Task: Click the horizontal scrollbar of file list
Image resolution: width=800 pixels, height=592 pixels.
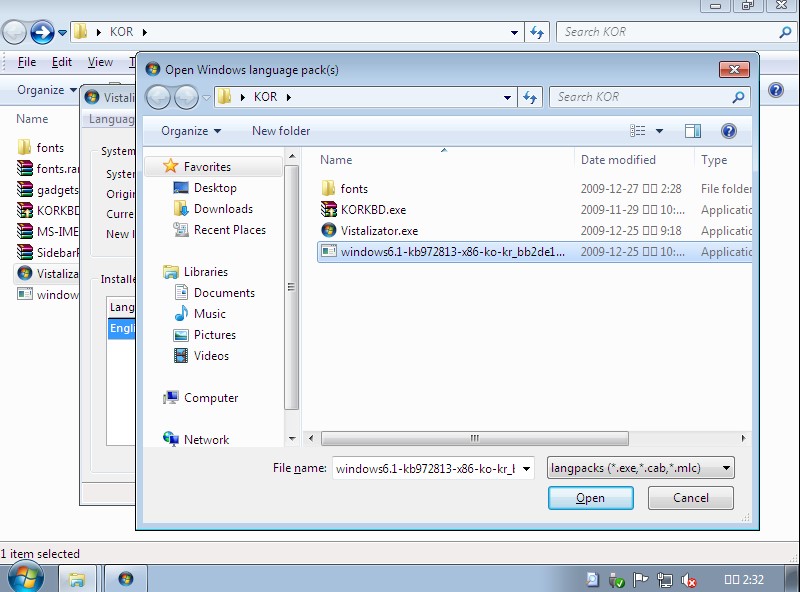Action: tap(474, 438)
